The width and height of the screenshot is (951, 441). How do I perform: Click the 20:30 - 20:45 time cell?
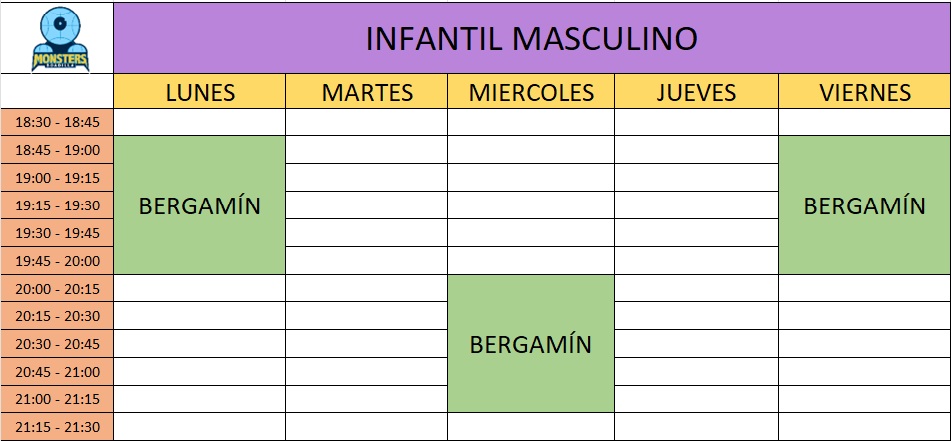coord(58,344)
